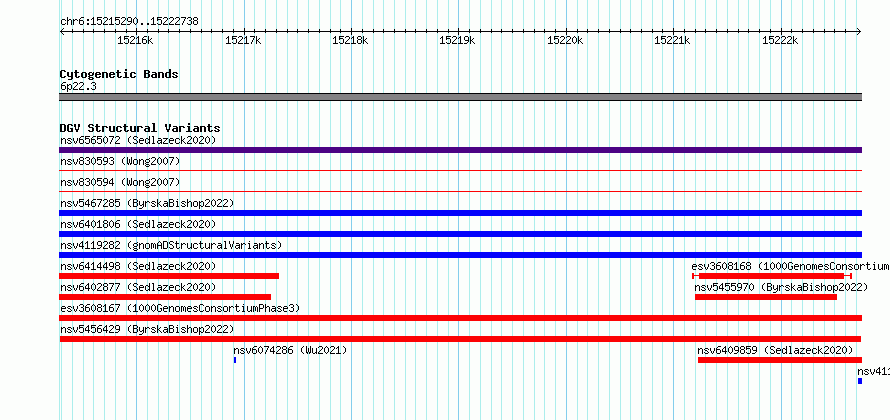This screenshot has height=420, width=890.
Task: Click the tiny blue marker under truncated nsv41 label
Action: click(x=860, y=381)
